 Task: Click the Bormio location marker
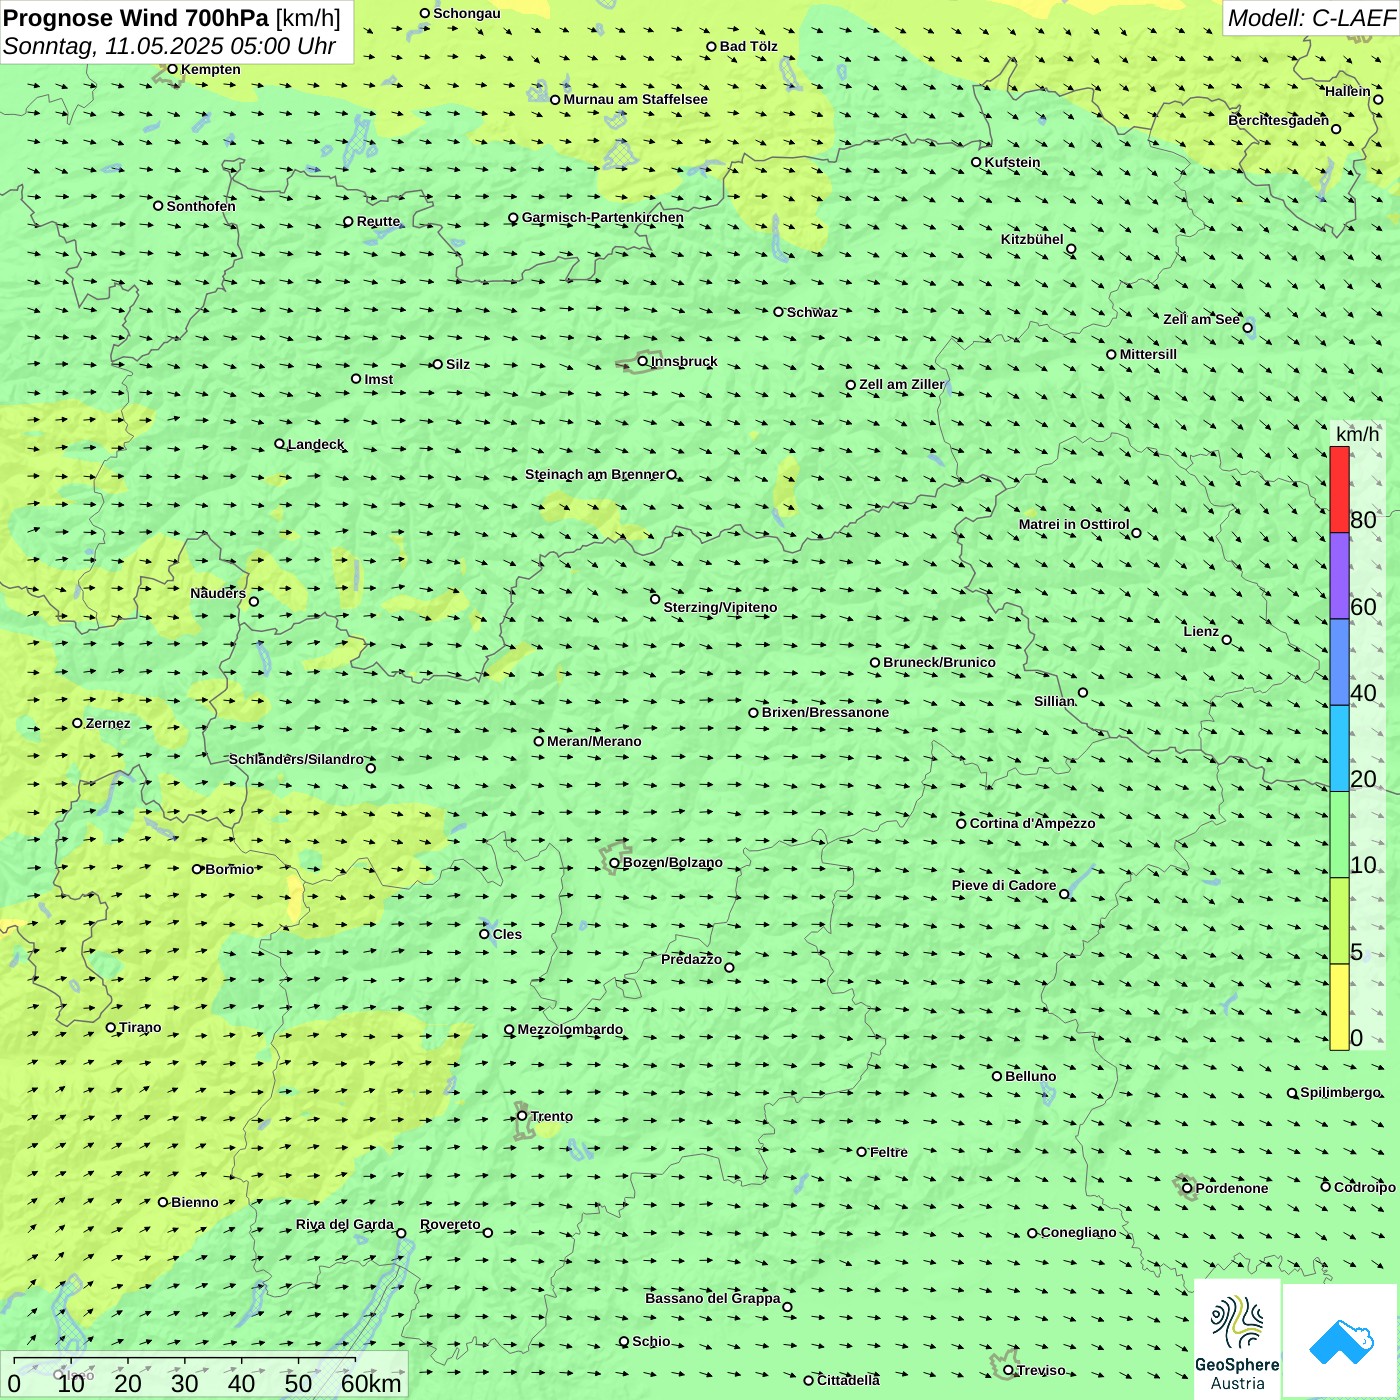point(197,869)
